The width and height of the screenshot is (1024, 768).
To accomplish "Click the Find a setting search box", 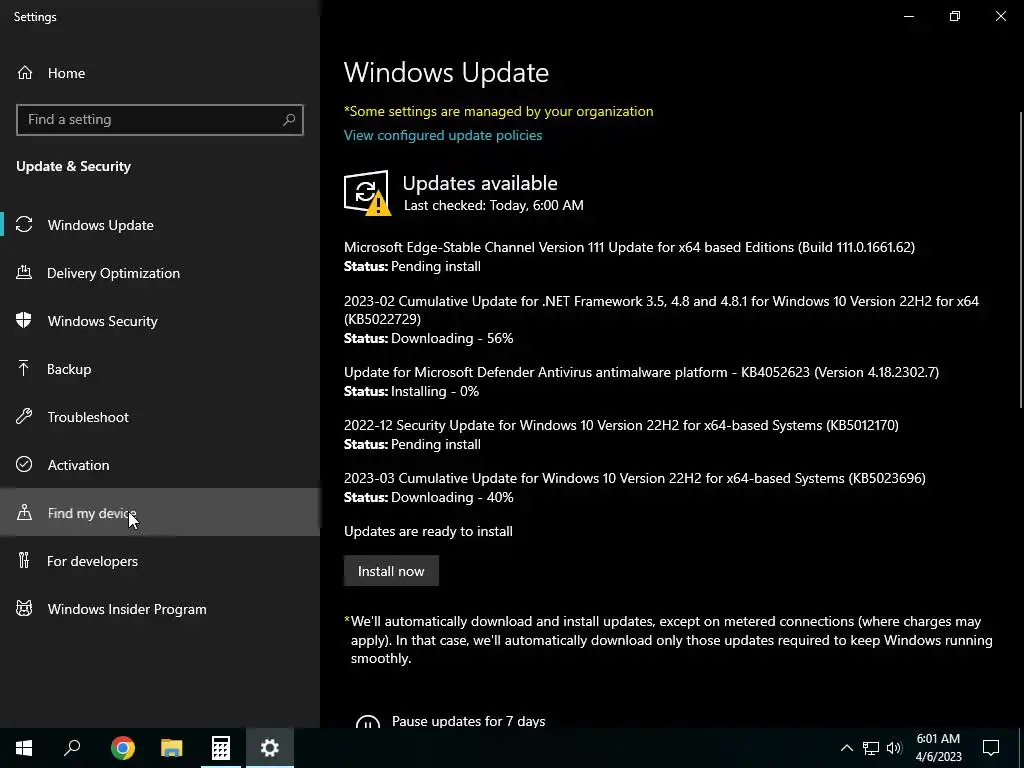I will (x=159, y=120).
